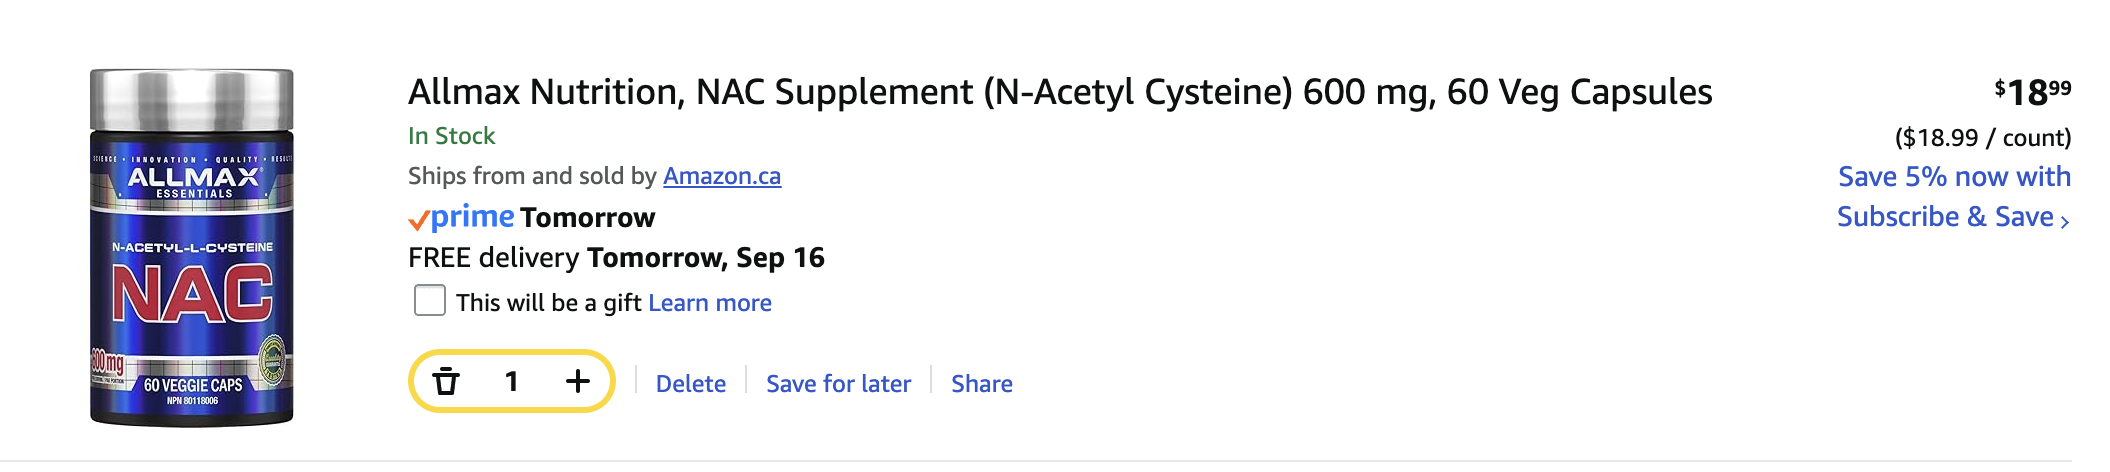Delete the NAC supplement from cart

pos(691,384)
